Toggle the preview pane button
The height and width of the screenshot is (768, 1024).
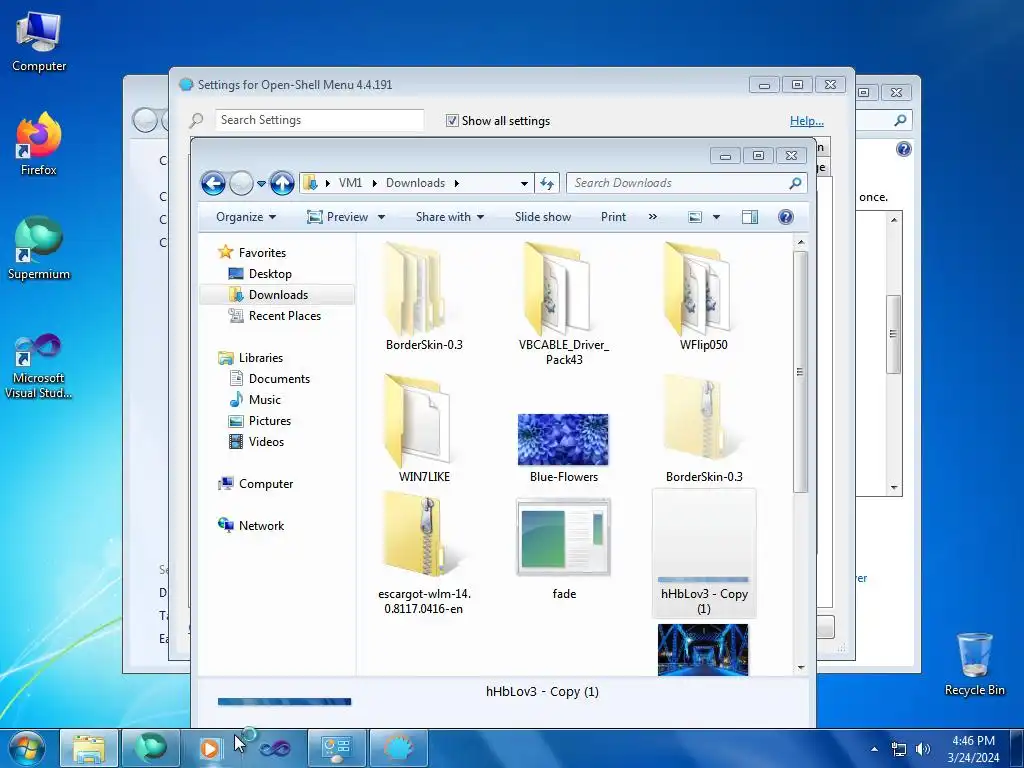point(750,217)
